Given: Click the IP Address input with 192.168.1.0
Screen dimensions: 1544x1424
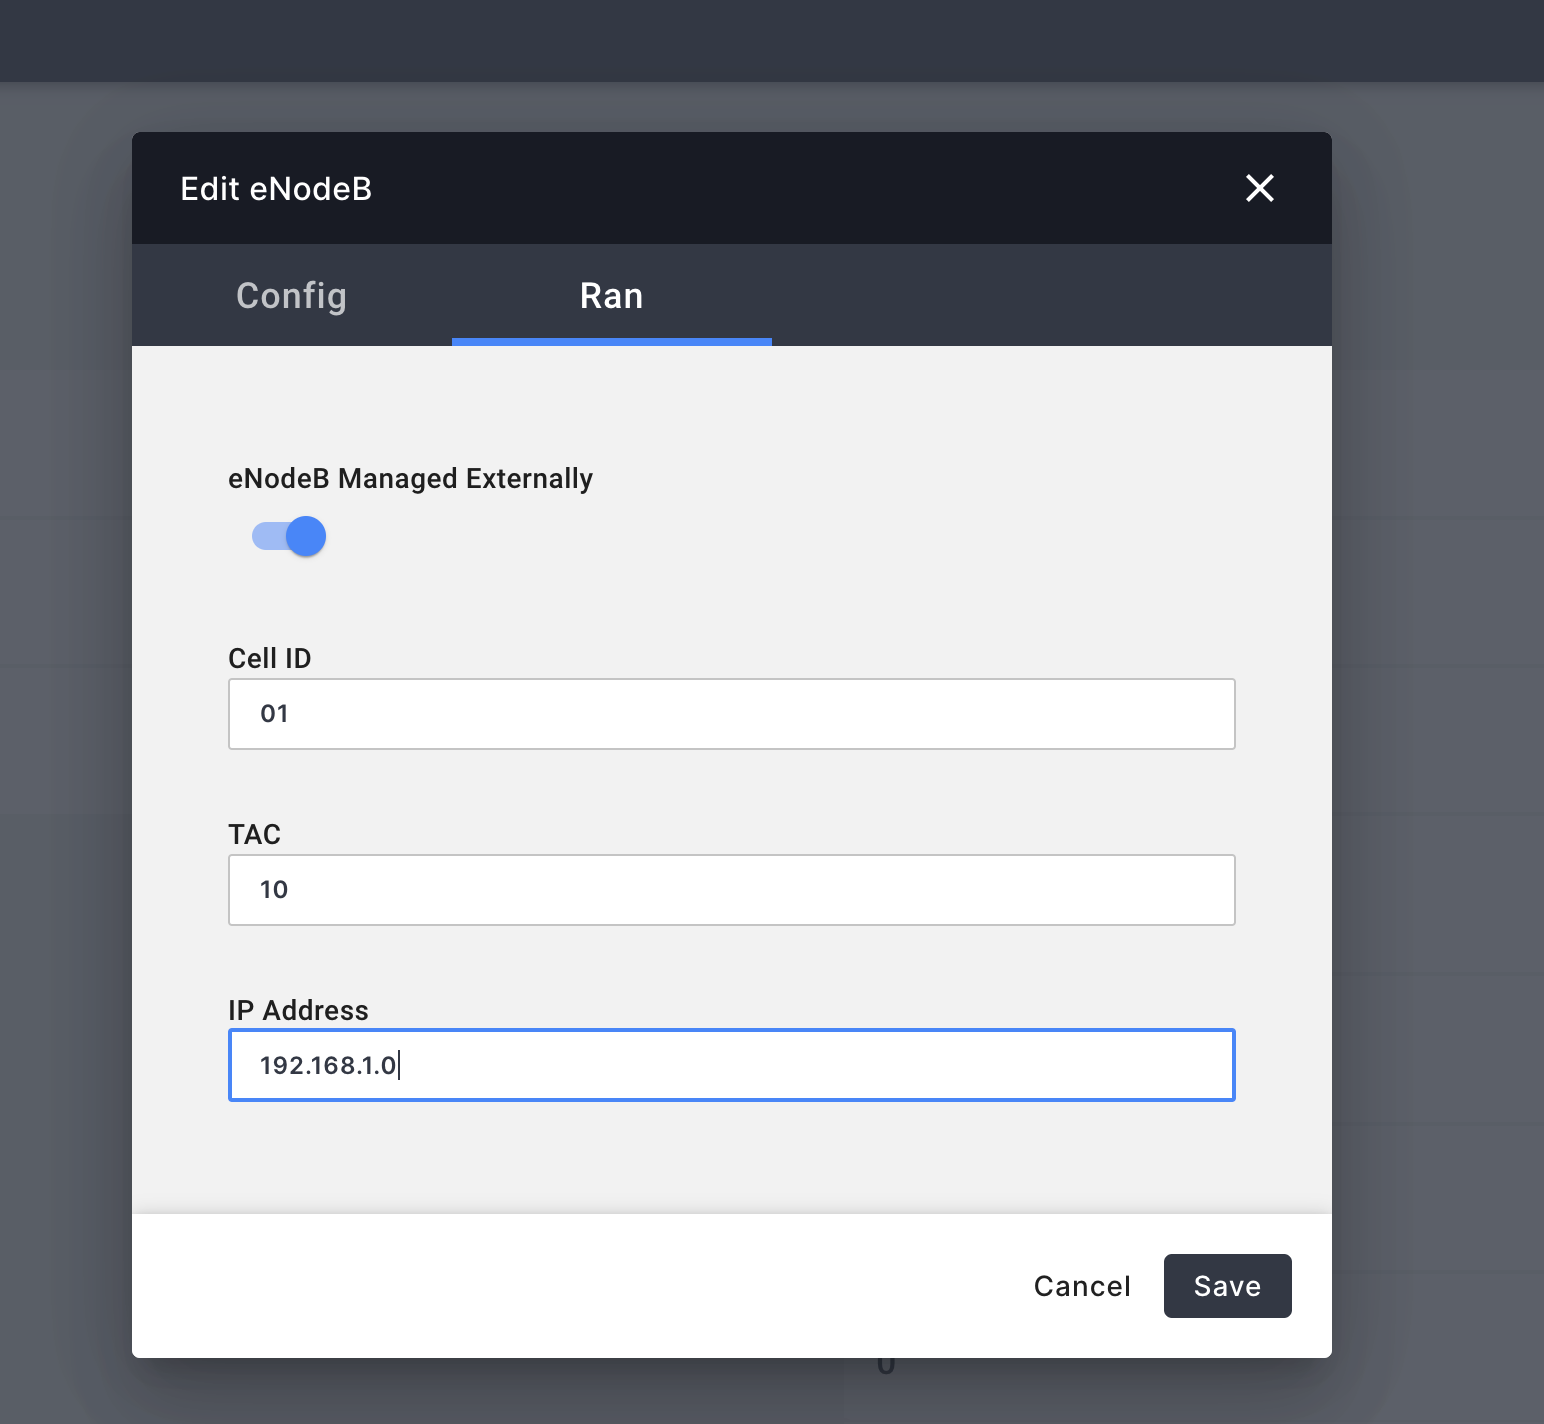Looking at the screenshot, I should click(731, 1065).
